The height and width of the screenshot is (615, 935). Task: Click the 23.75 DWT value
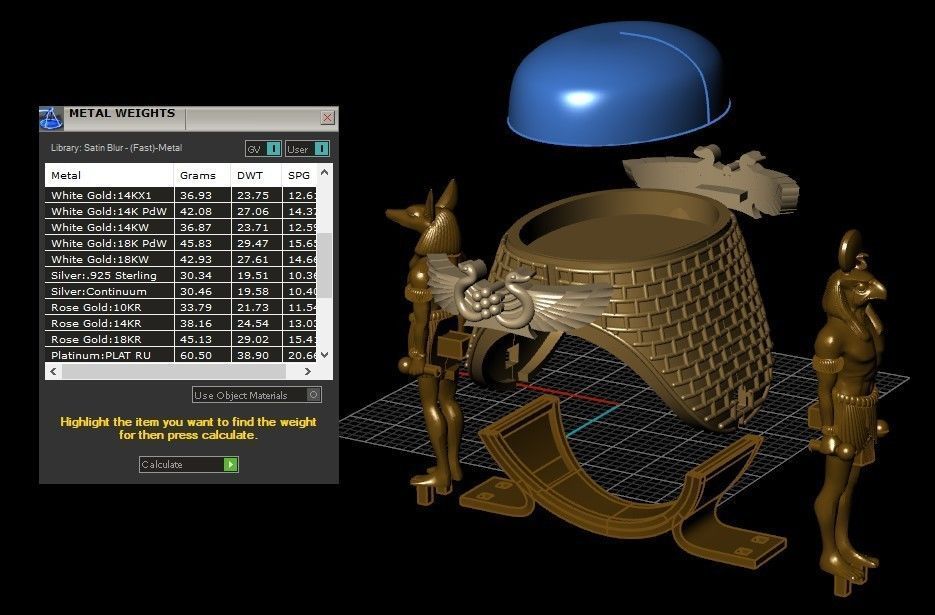[253, 195]
